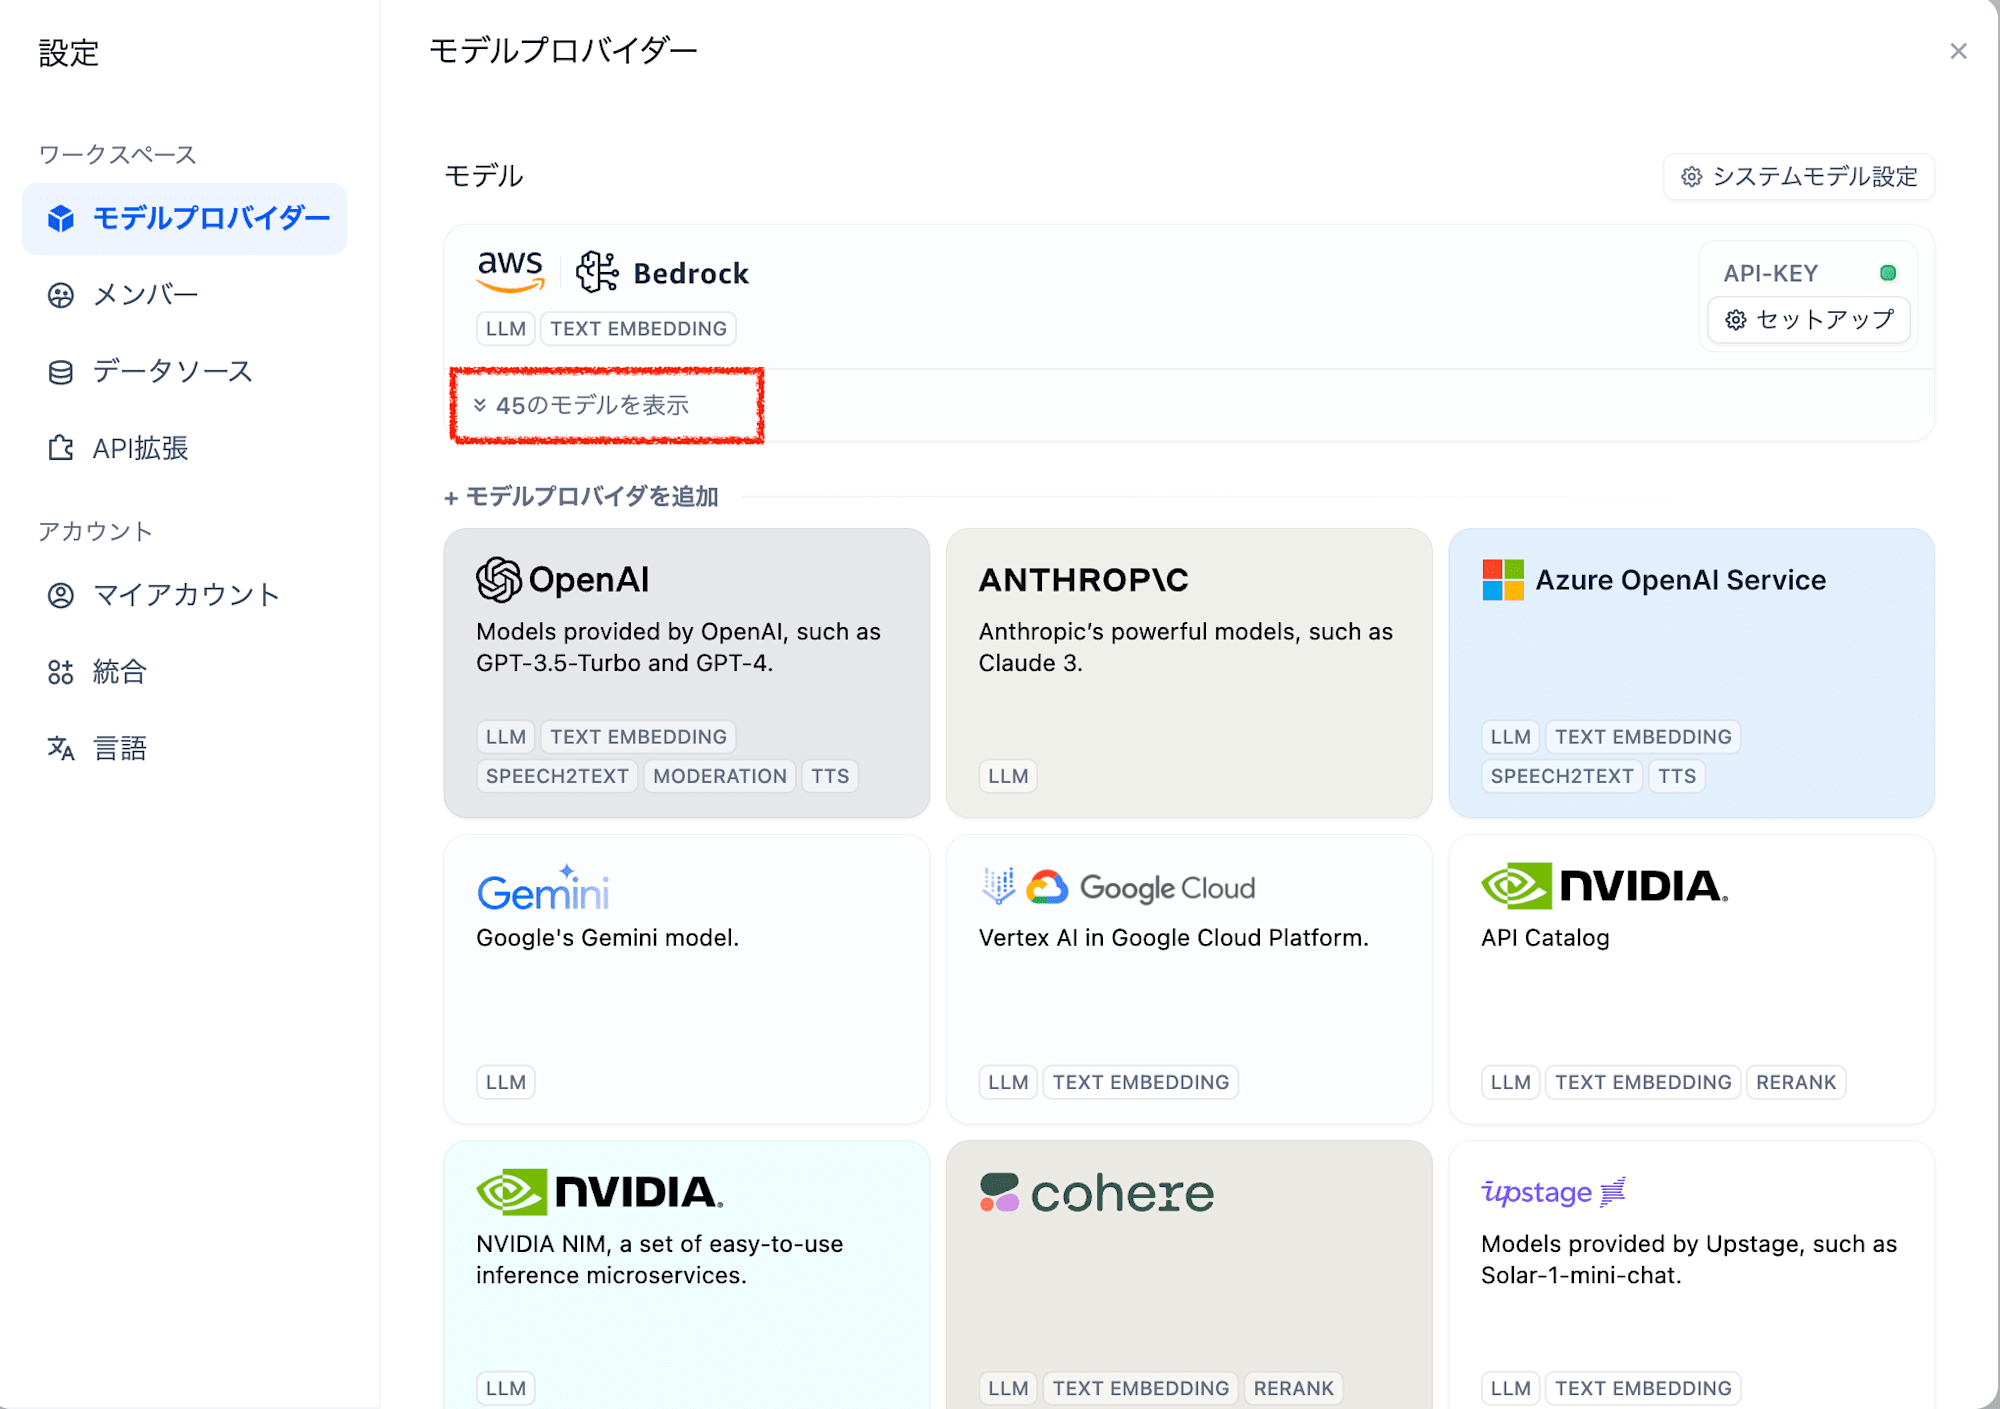Click LLM tag on Bedrock card
This screenshot has height=1409, width=2000.
[x=506, y=329]
